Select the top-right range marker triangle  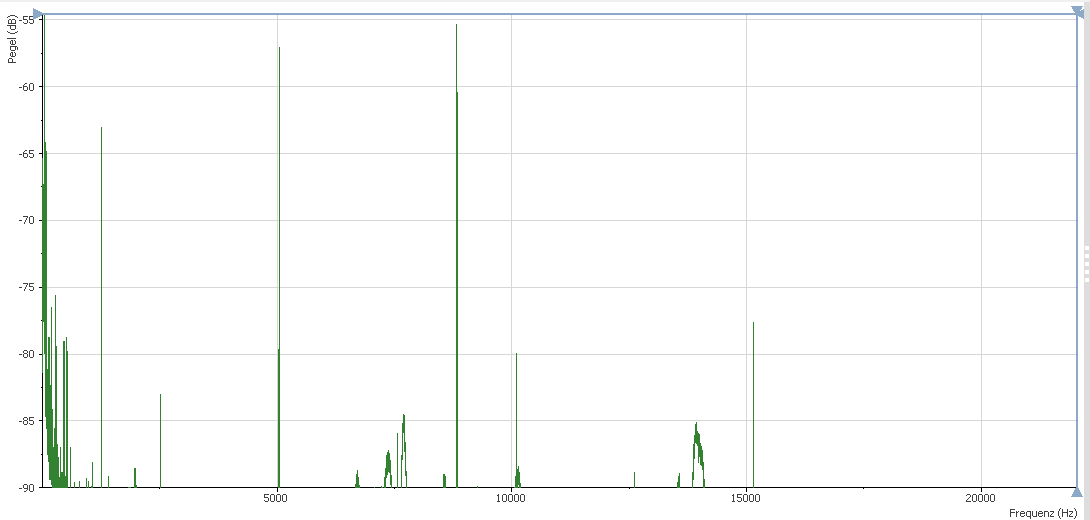pyautogui.click(x=1077, y=12)
